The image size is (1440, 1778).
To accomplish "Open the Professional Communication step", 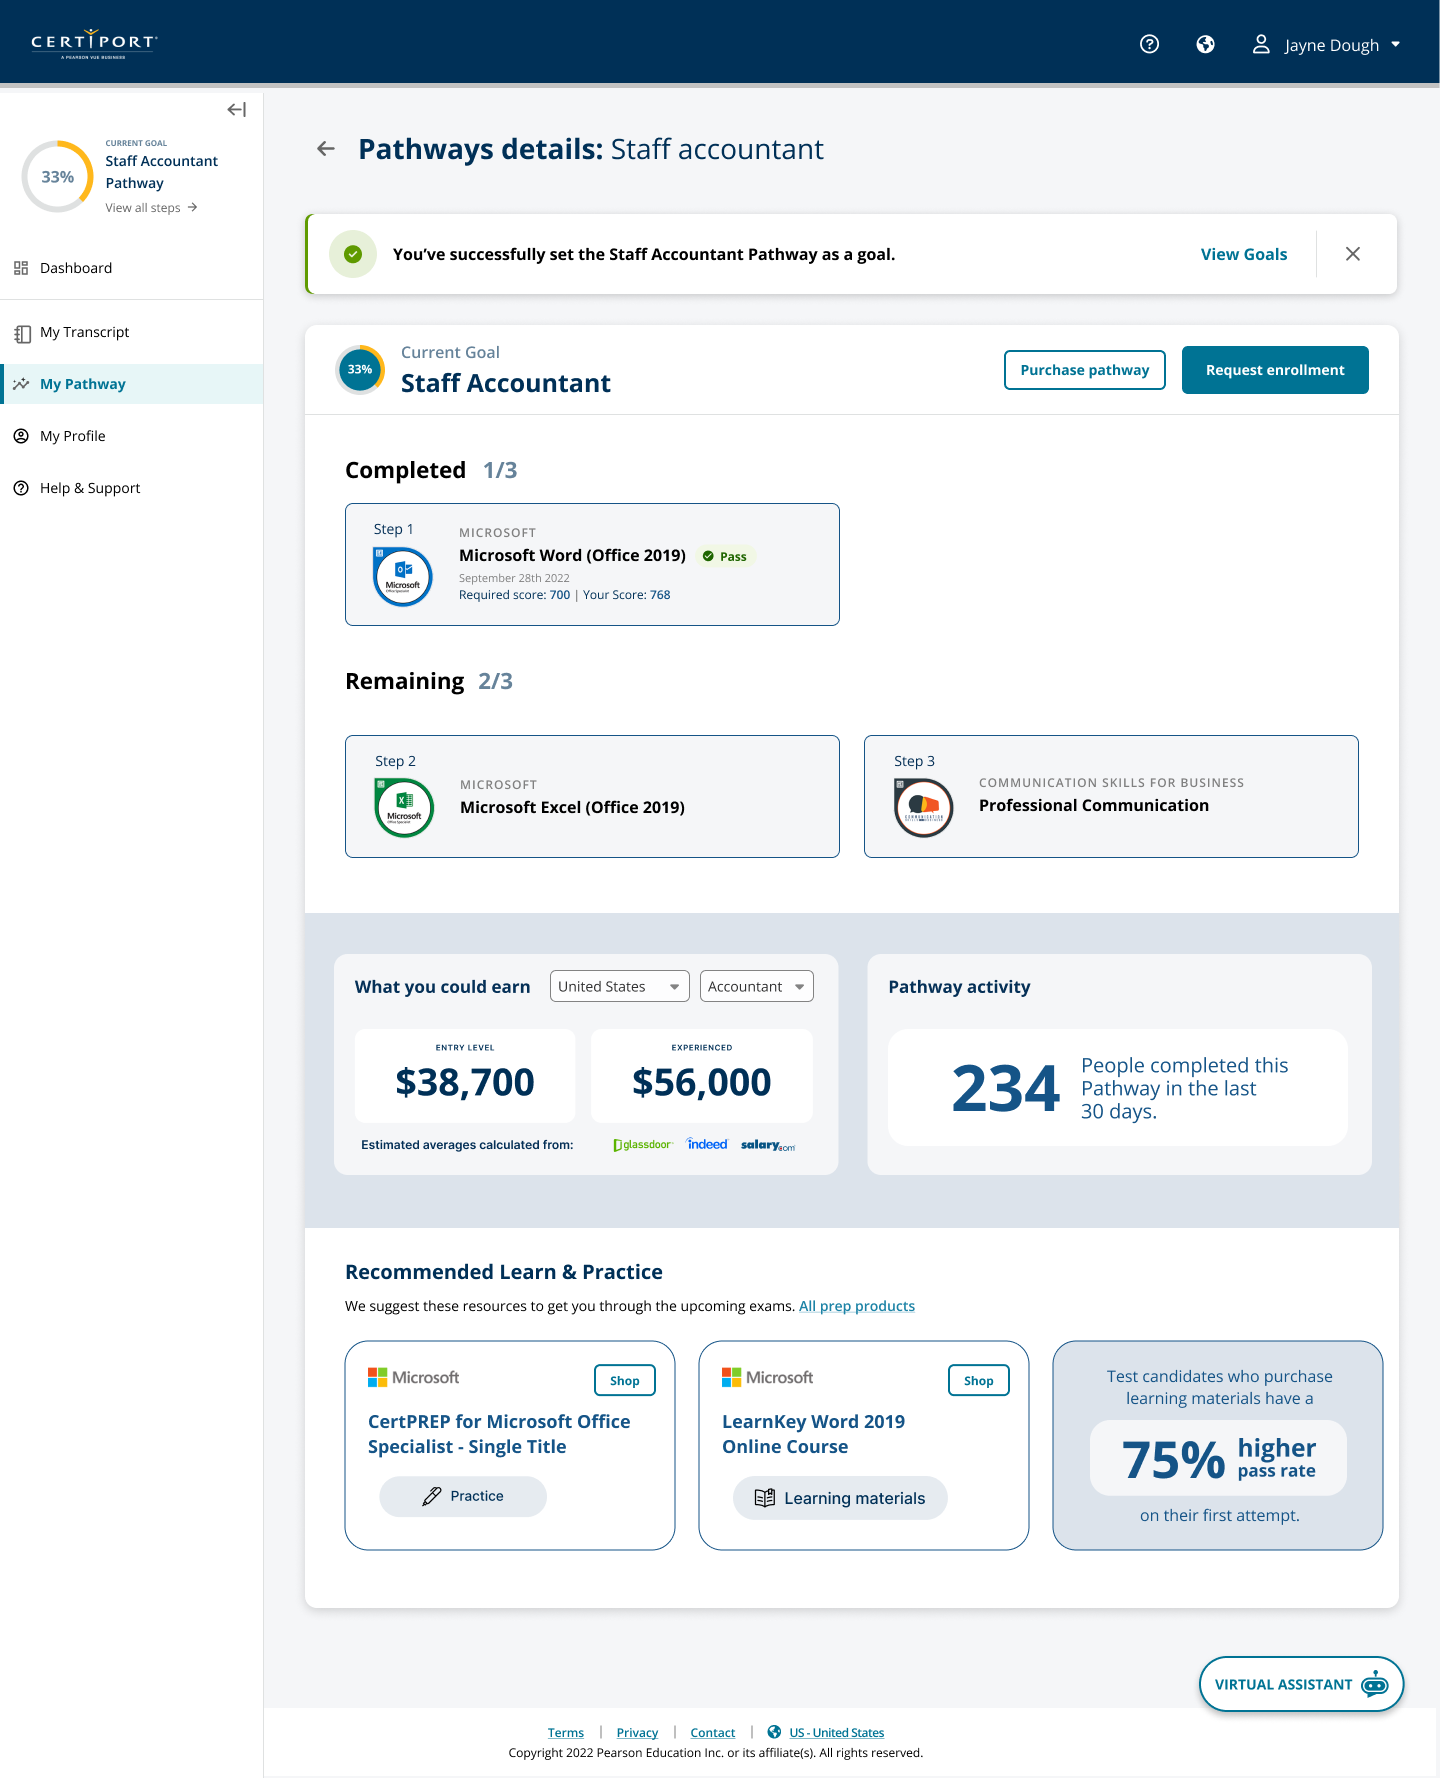I will (x=1111, y=797).
